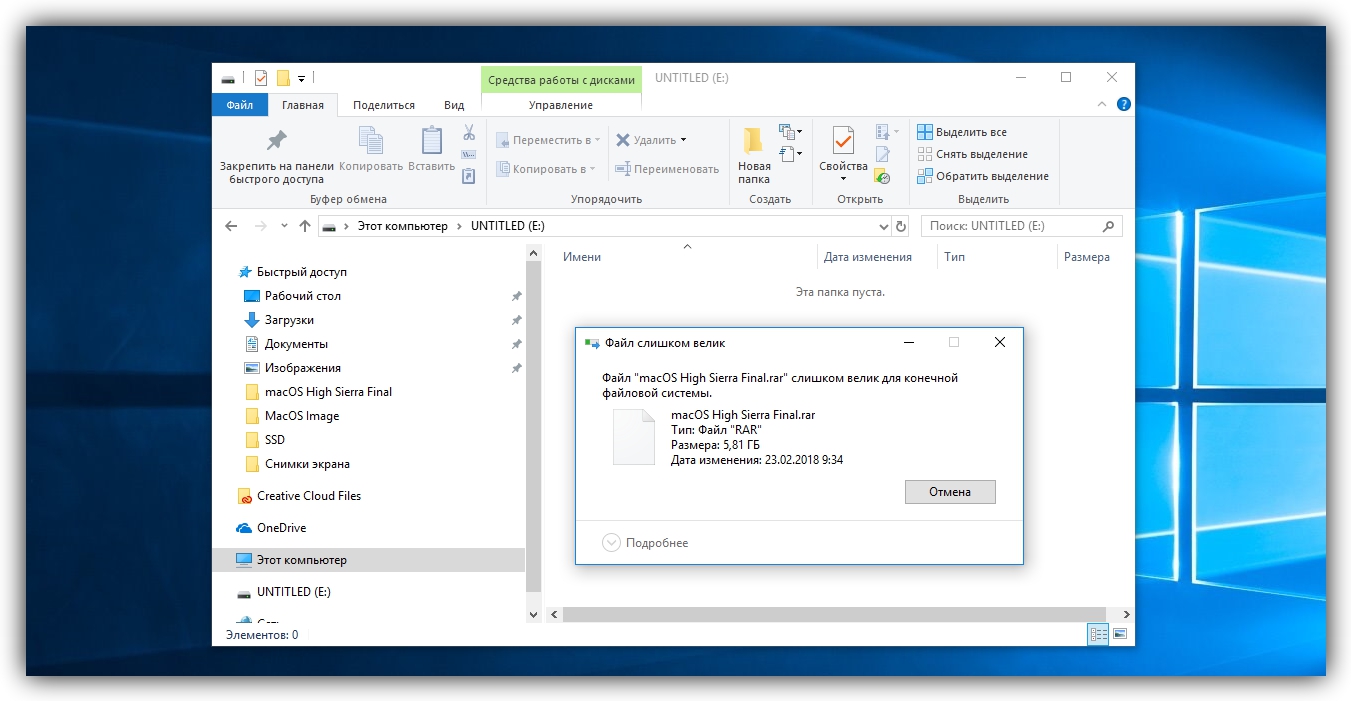Open Рабочий стол in the sidebar
The width and height of the screenshot is (1351, 701).
point(303,296)
